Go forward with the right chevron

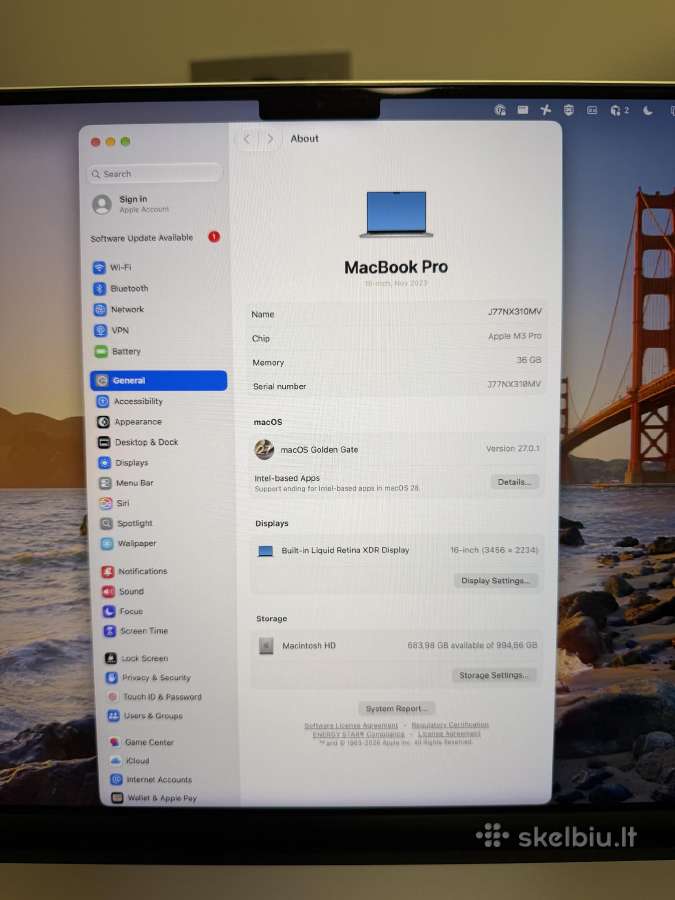(x=270, y=139)
